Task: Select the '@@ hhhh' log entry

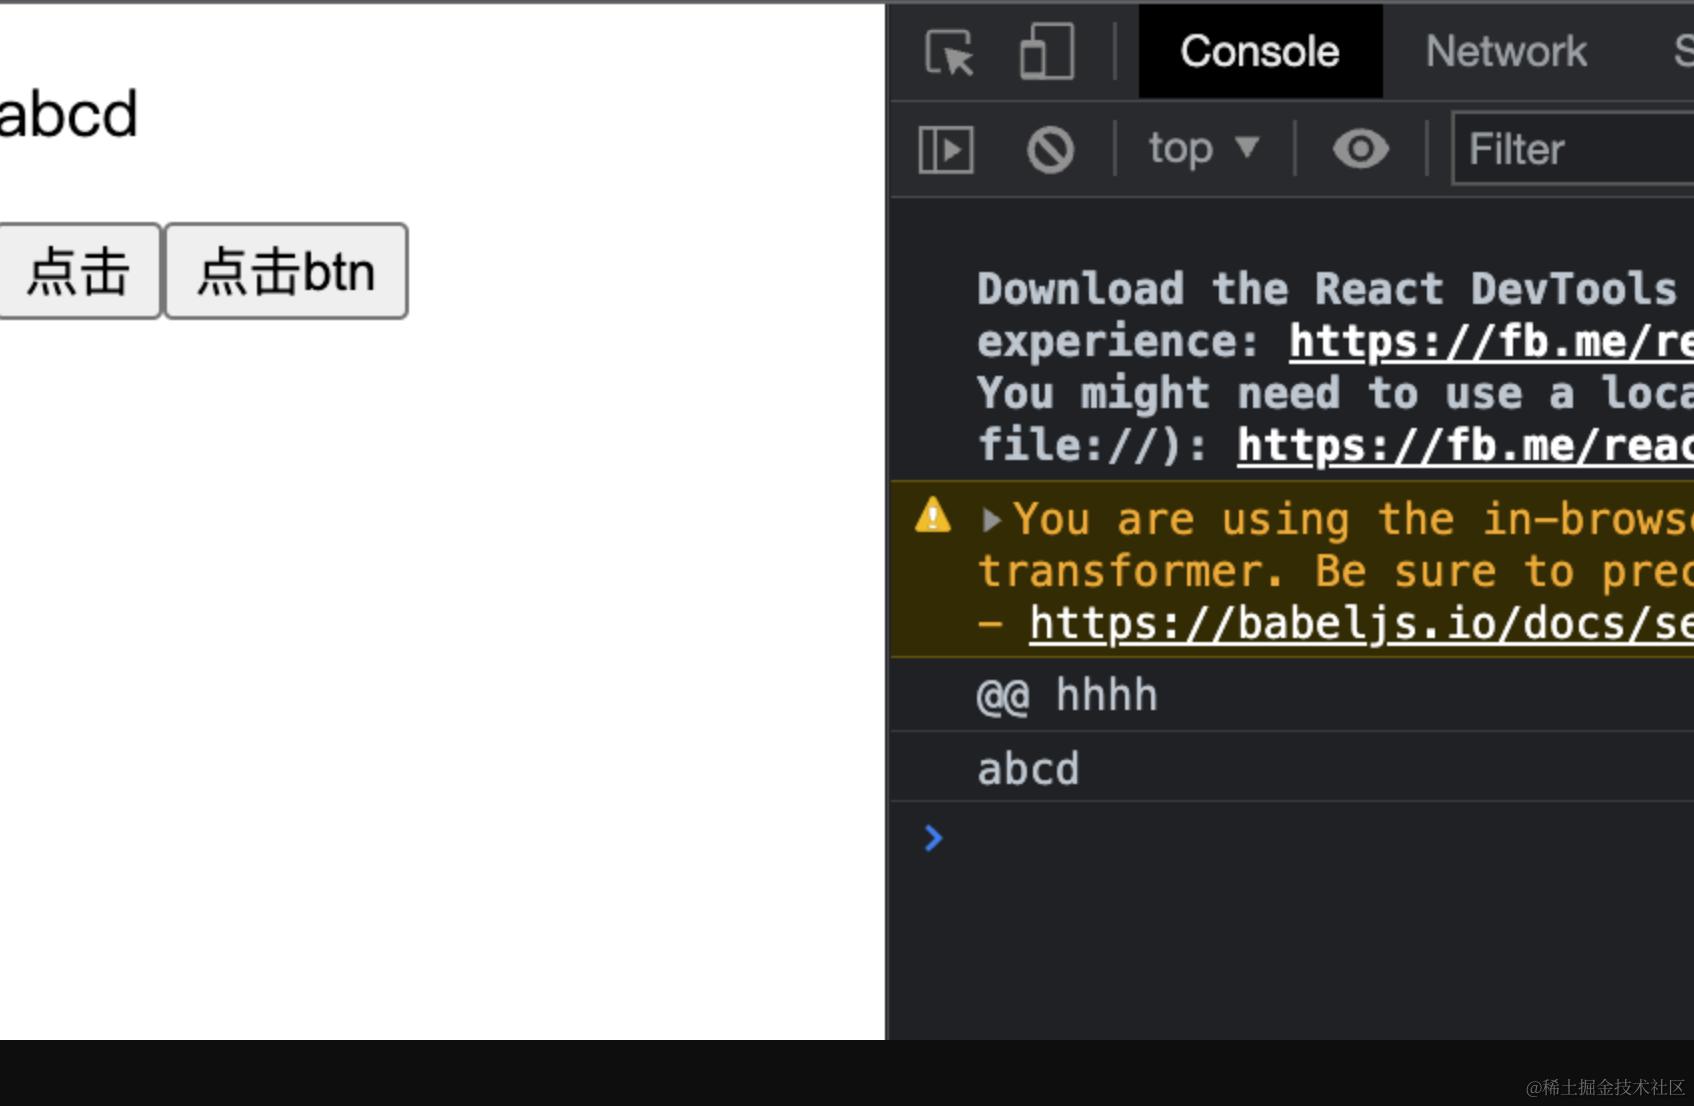Action: [x=1292, y=695]
